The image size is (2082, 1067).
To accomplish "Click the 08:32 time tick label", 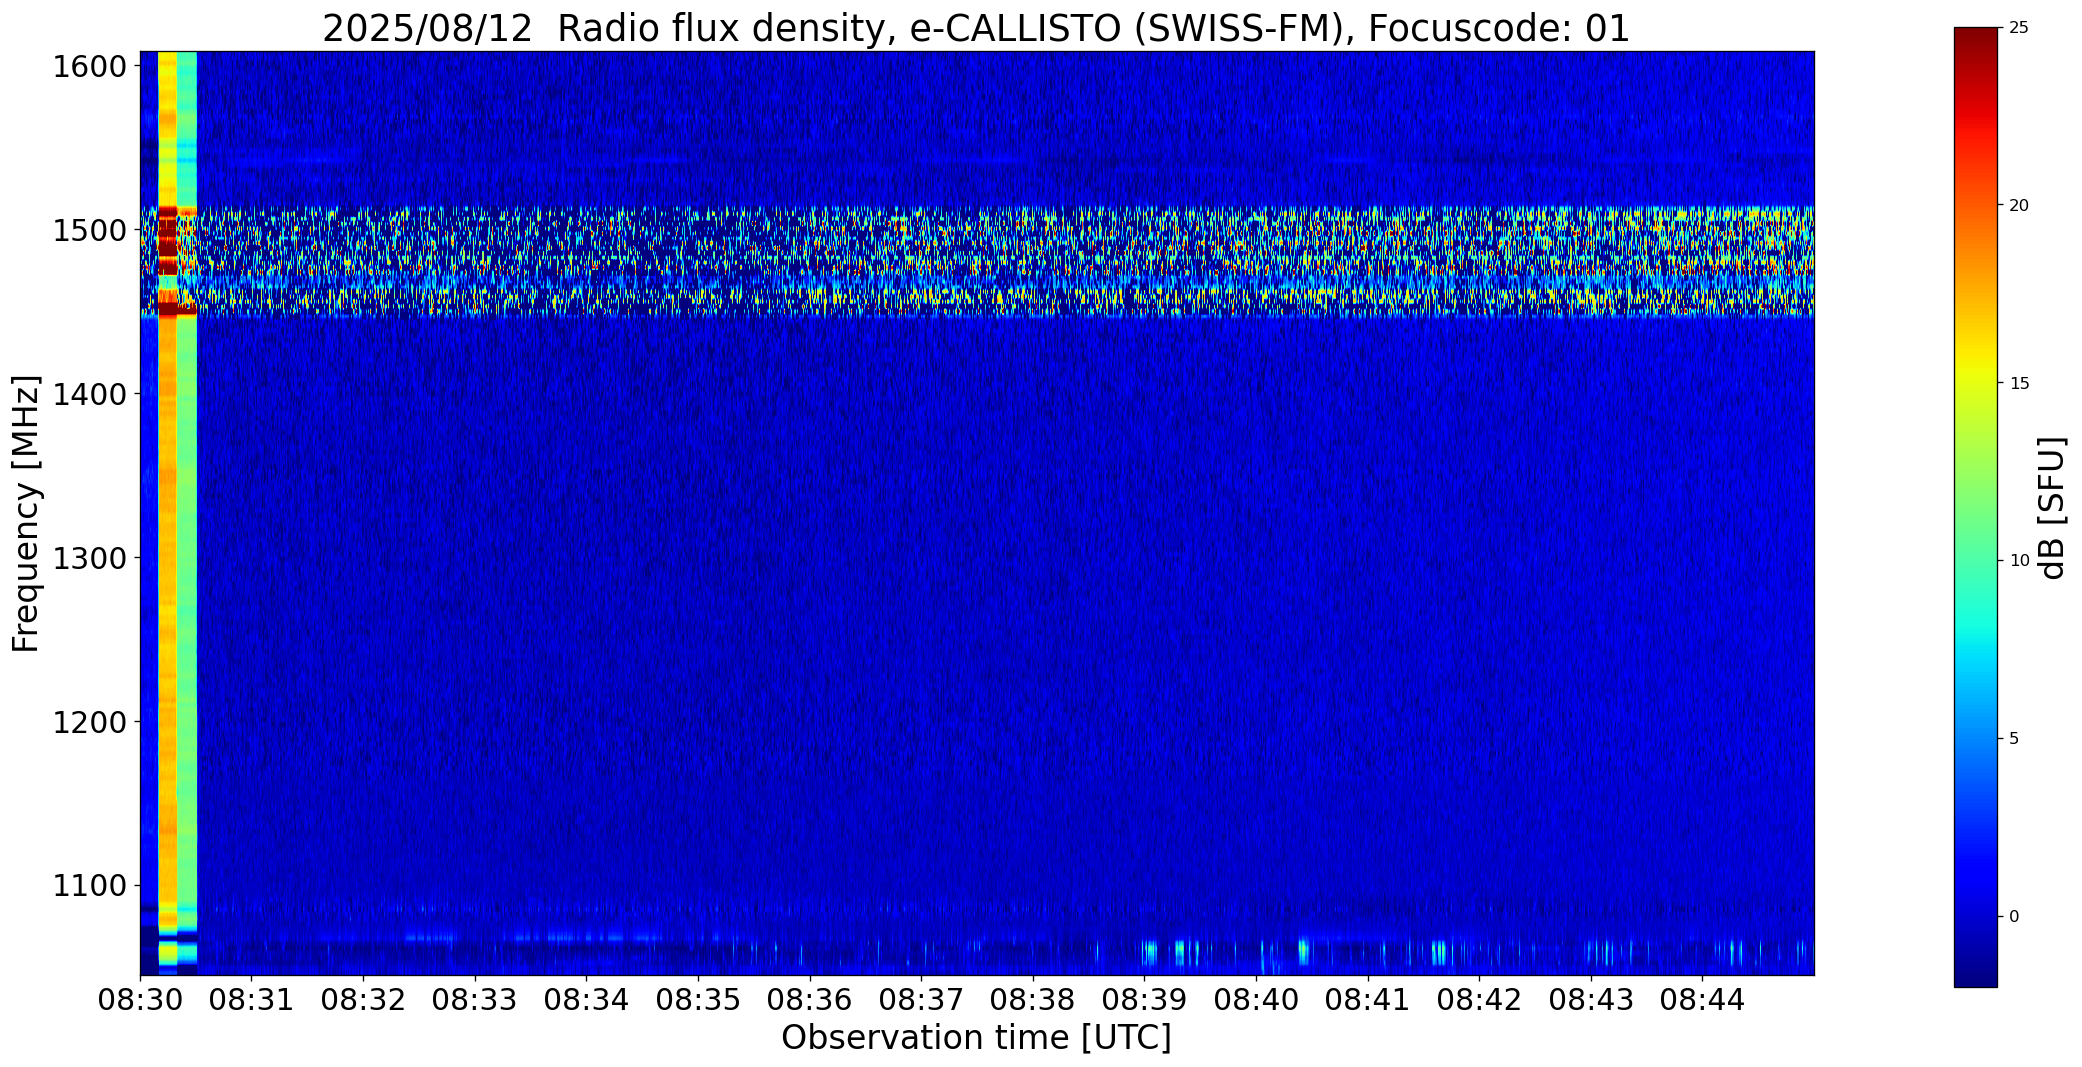I will [x=363, y=999].
